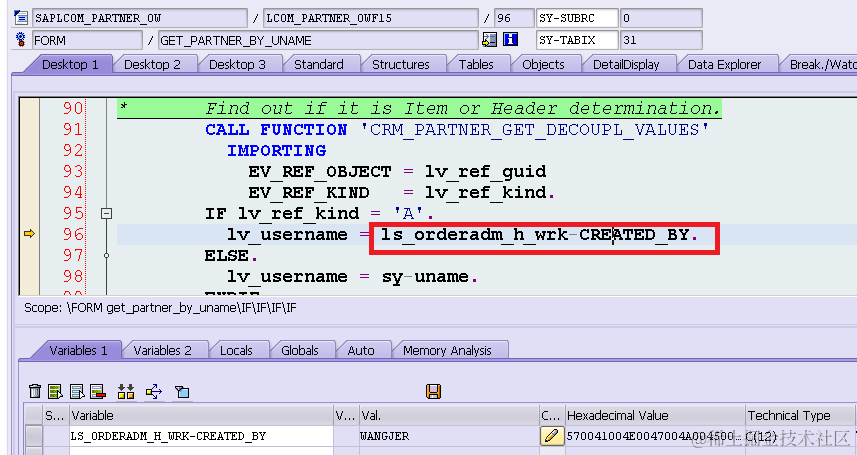Click the Val. column header

pyautogui.click(x=449, y=416)
